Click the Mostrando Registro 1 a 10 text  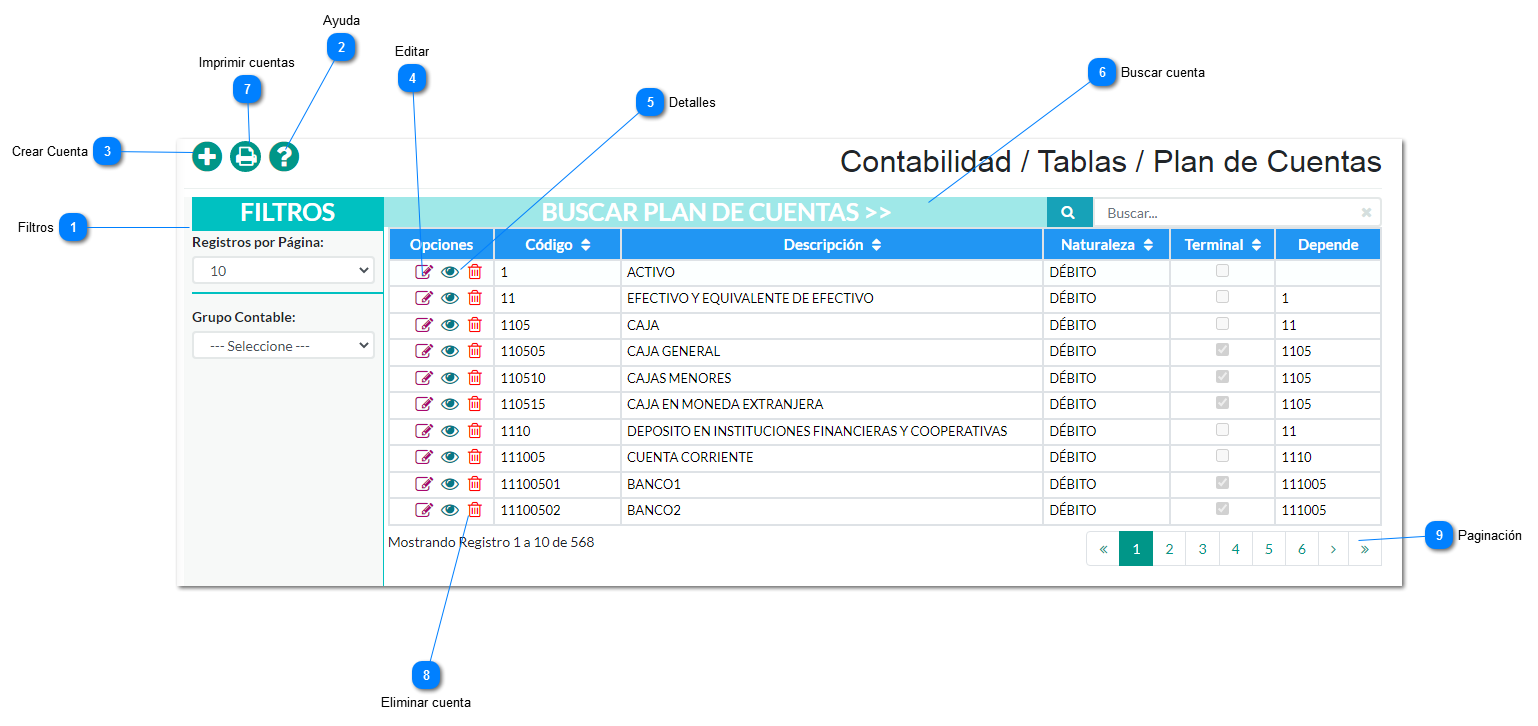[x=491, y=542]
